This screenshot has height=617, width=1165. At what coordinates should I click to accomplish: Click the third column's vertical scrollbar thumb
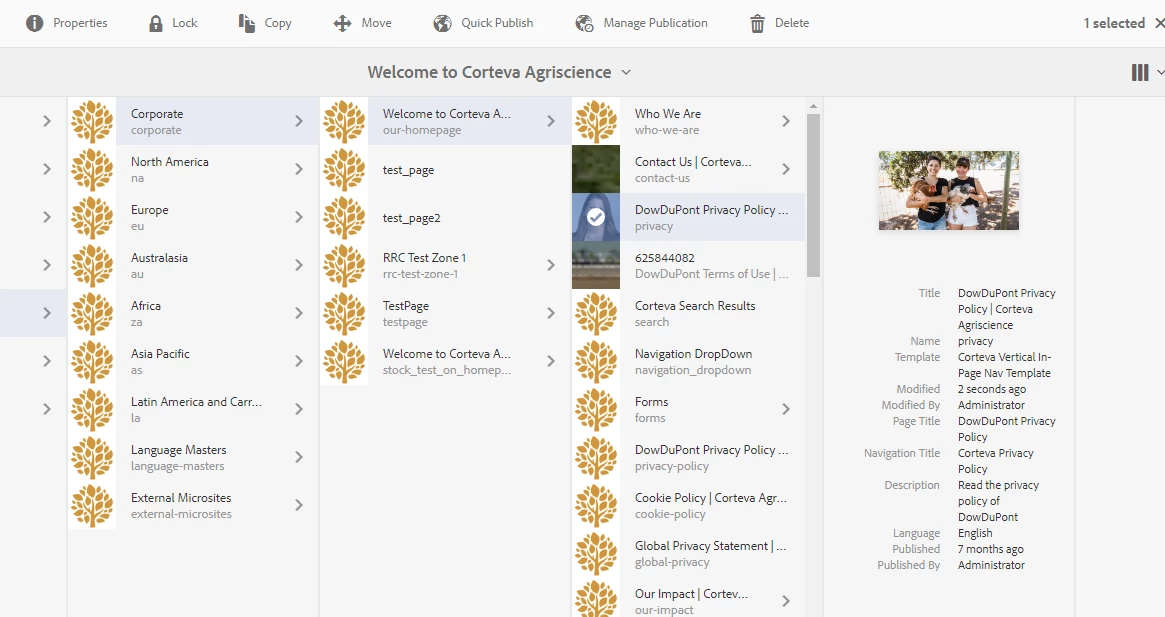pyautogui.click(x=814, y=196)
